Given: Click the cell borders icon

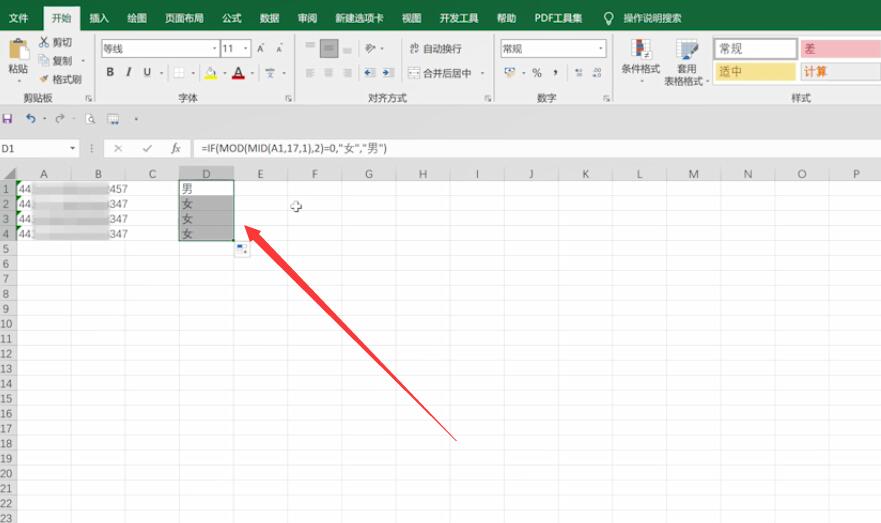Looking at the screenshot, I should point(179,72).
